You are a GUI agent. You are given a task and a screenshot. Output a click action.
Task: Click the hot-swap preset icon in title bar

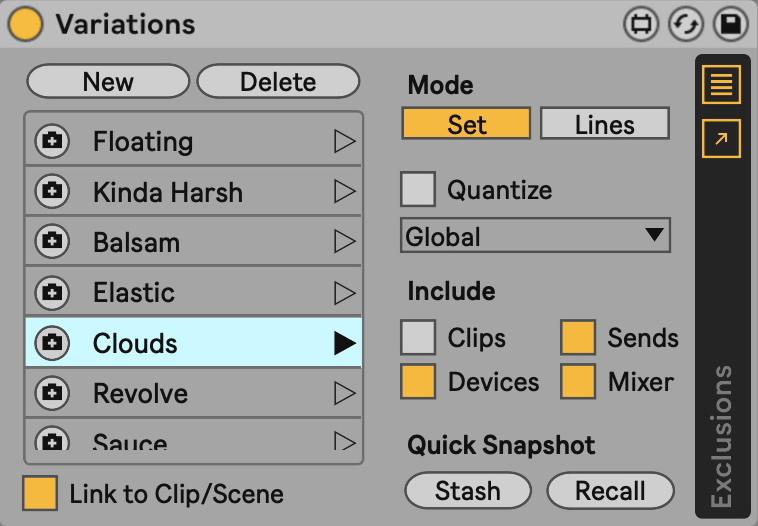coord(685,24)
